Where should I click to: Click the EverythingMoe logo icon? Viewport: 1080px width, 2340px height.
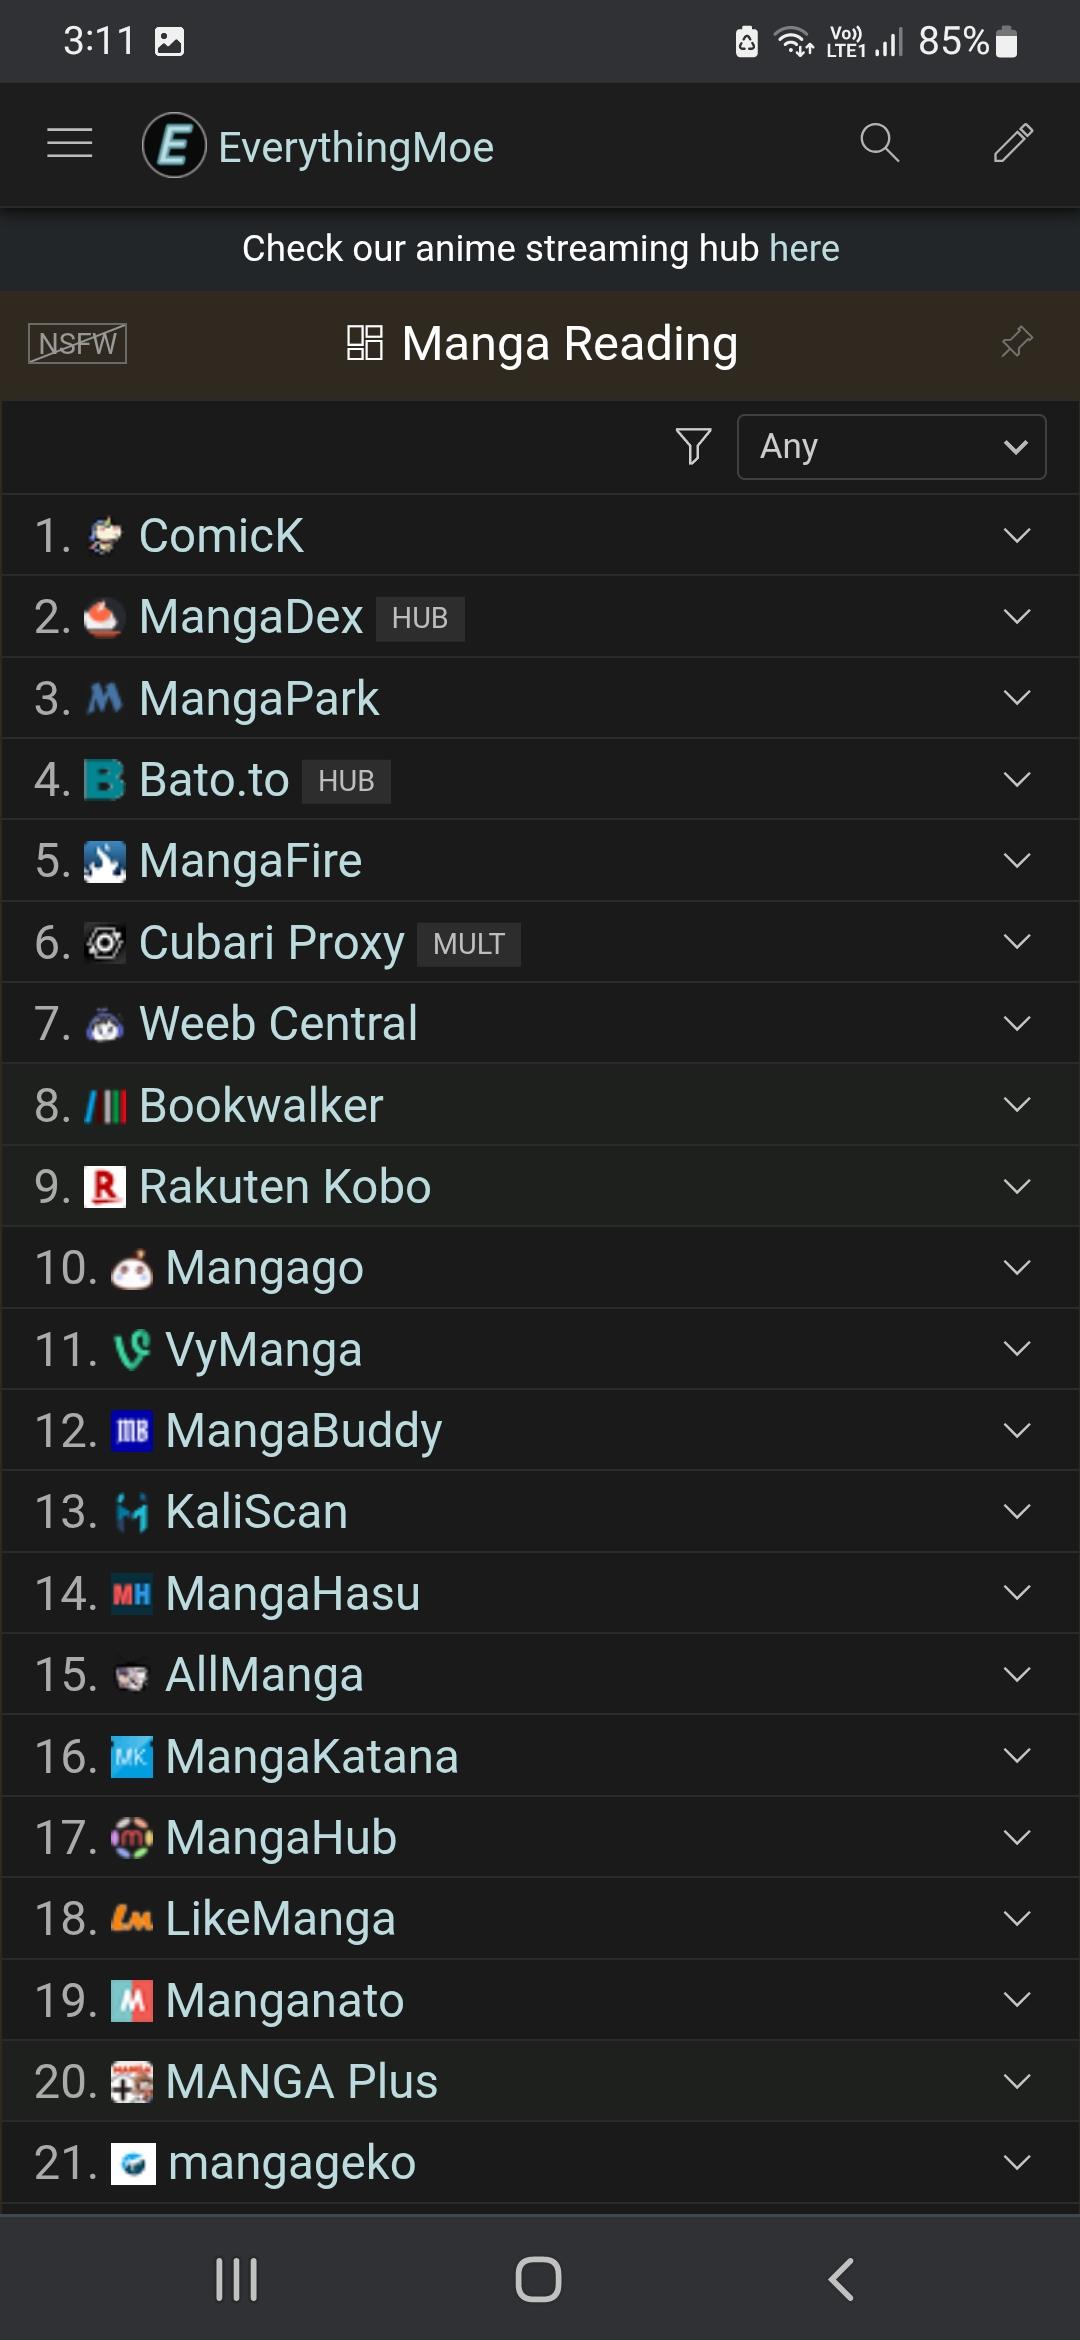pos(174,146)
